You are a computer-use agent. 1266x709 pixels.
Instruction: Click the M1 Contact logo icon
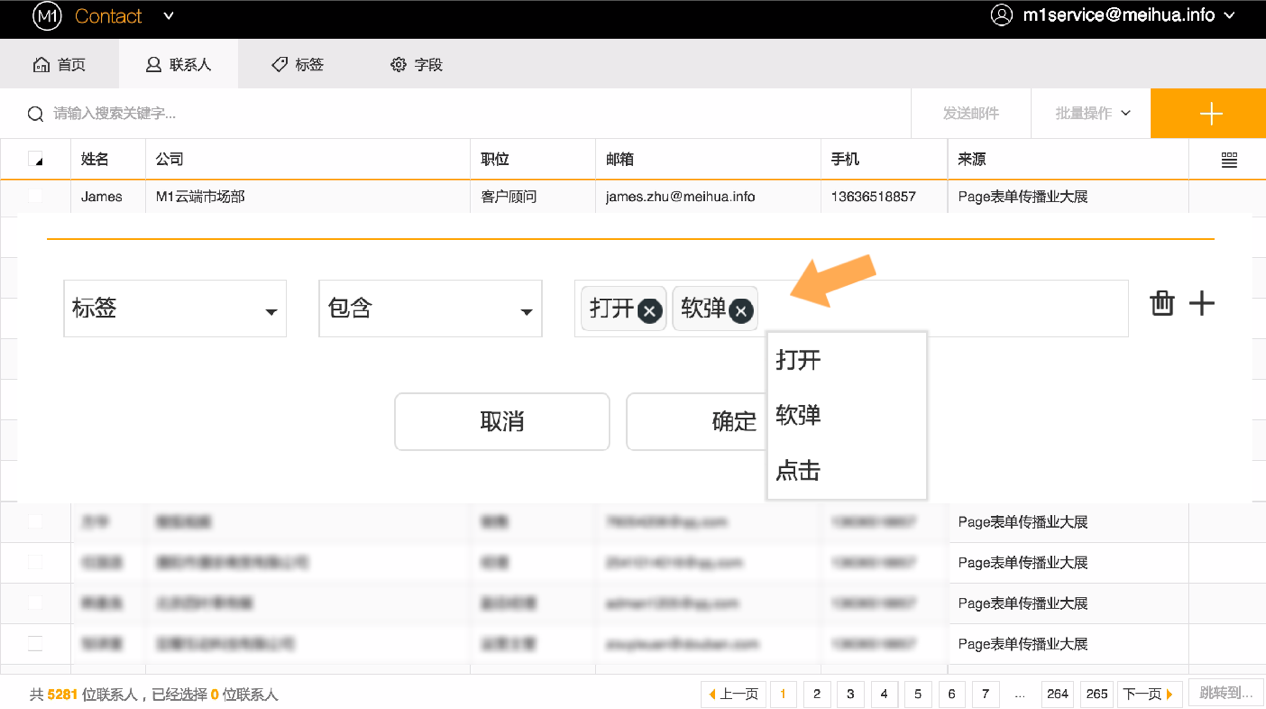47,16
